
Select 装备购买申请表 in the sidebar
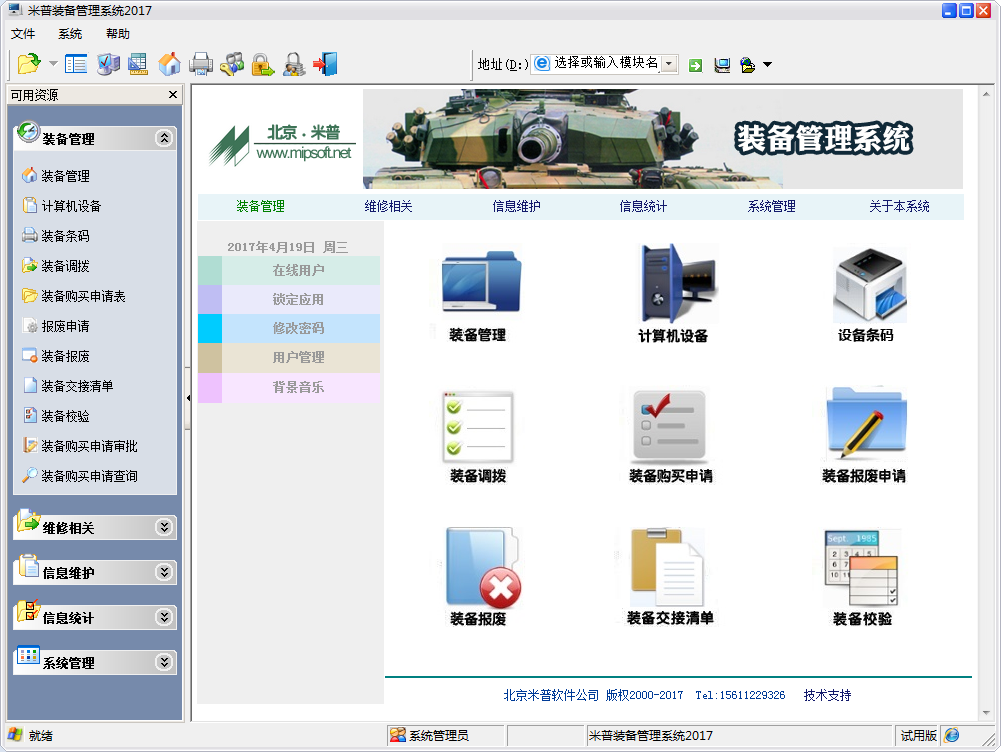83,296
